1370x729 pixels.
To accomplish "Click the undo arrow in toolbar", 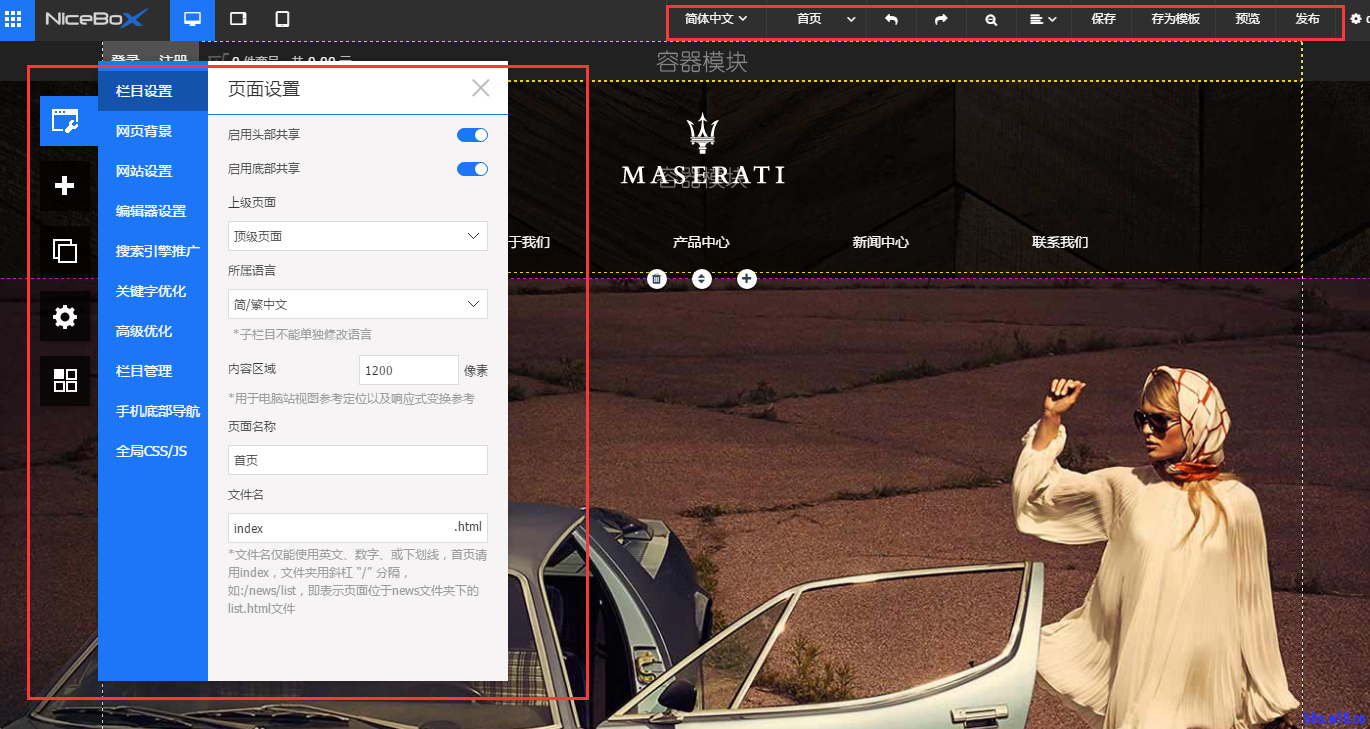I will point(892,19).
